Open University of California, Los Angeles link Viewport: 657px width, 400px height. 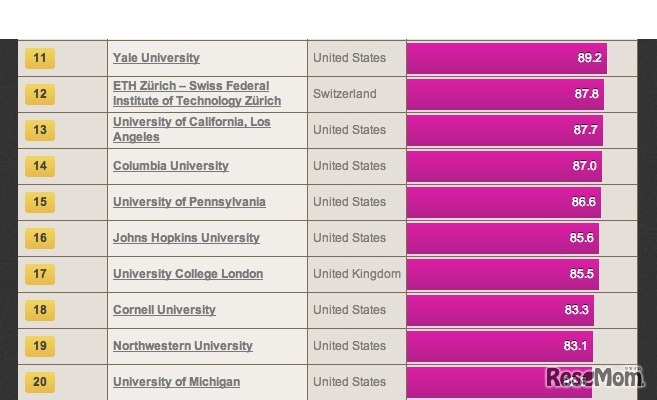(191, 130)
